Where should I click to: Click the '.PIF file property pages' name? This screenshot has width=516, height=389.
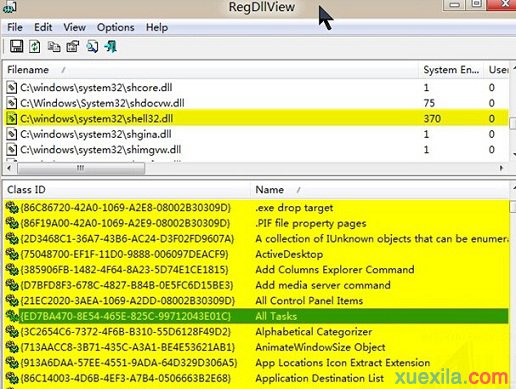pyautogui.click(x=311, y=223)
